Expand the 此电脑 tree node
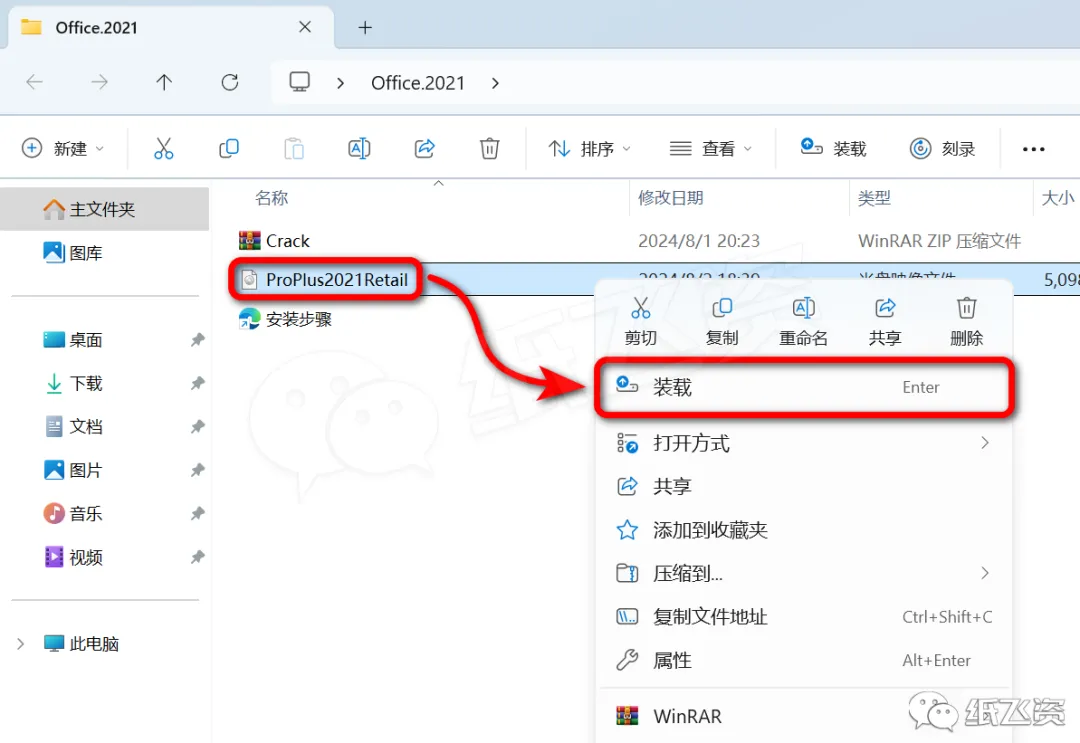1080x743 pixels. 21,643
